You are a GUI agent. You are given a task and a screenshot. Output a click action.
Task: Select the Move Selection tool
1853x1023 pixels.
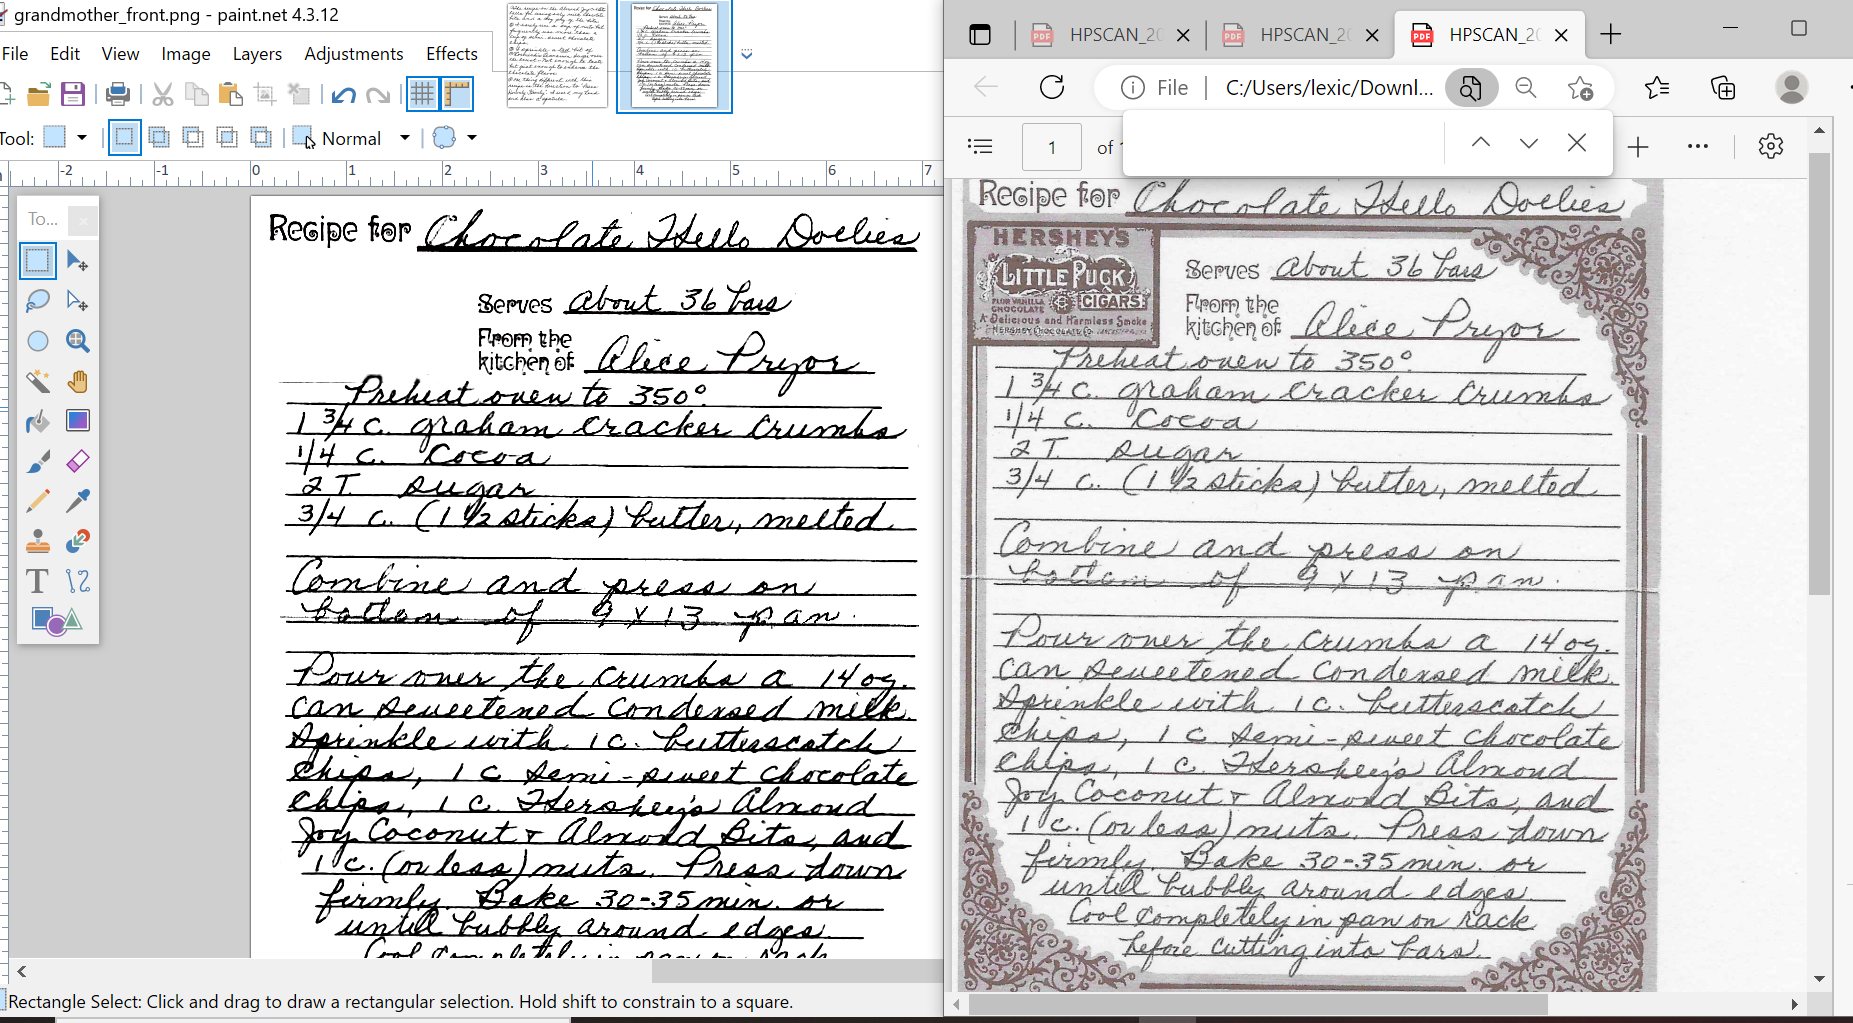(x=77, y=301)
